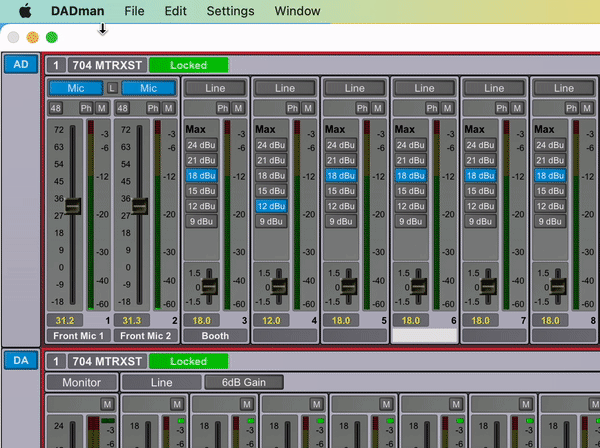Invert phase (Ph) on channel 3
The height and width of the screenshot is (448, 600).
[x=223, y=108]
